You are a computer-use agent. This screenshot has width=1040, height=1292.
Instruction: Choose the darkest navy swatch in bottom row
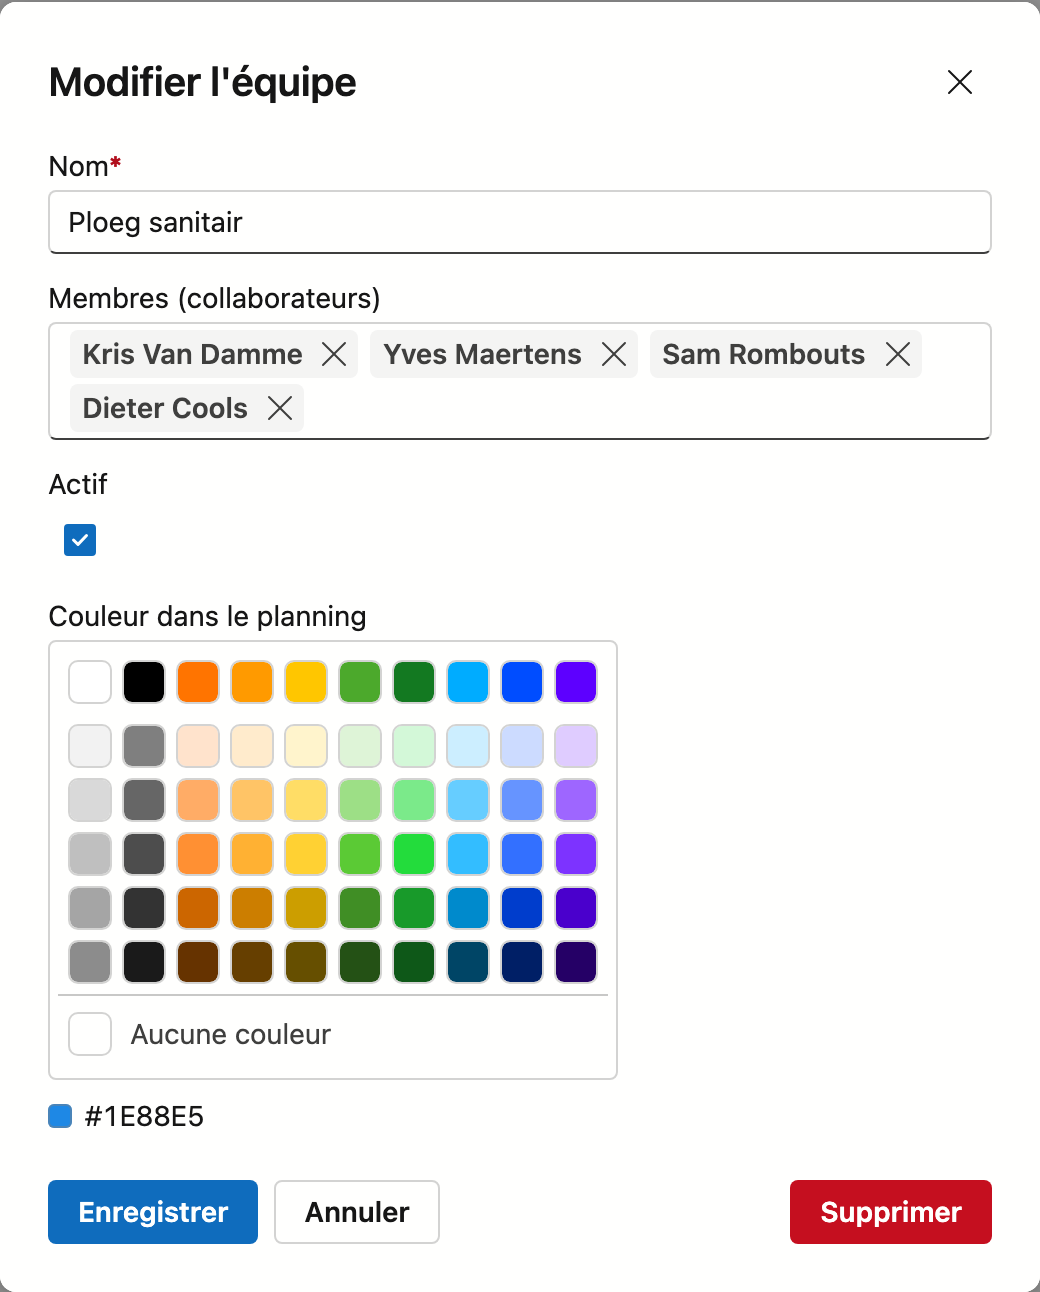[522, 962]
